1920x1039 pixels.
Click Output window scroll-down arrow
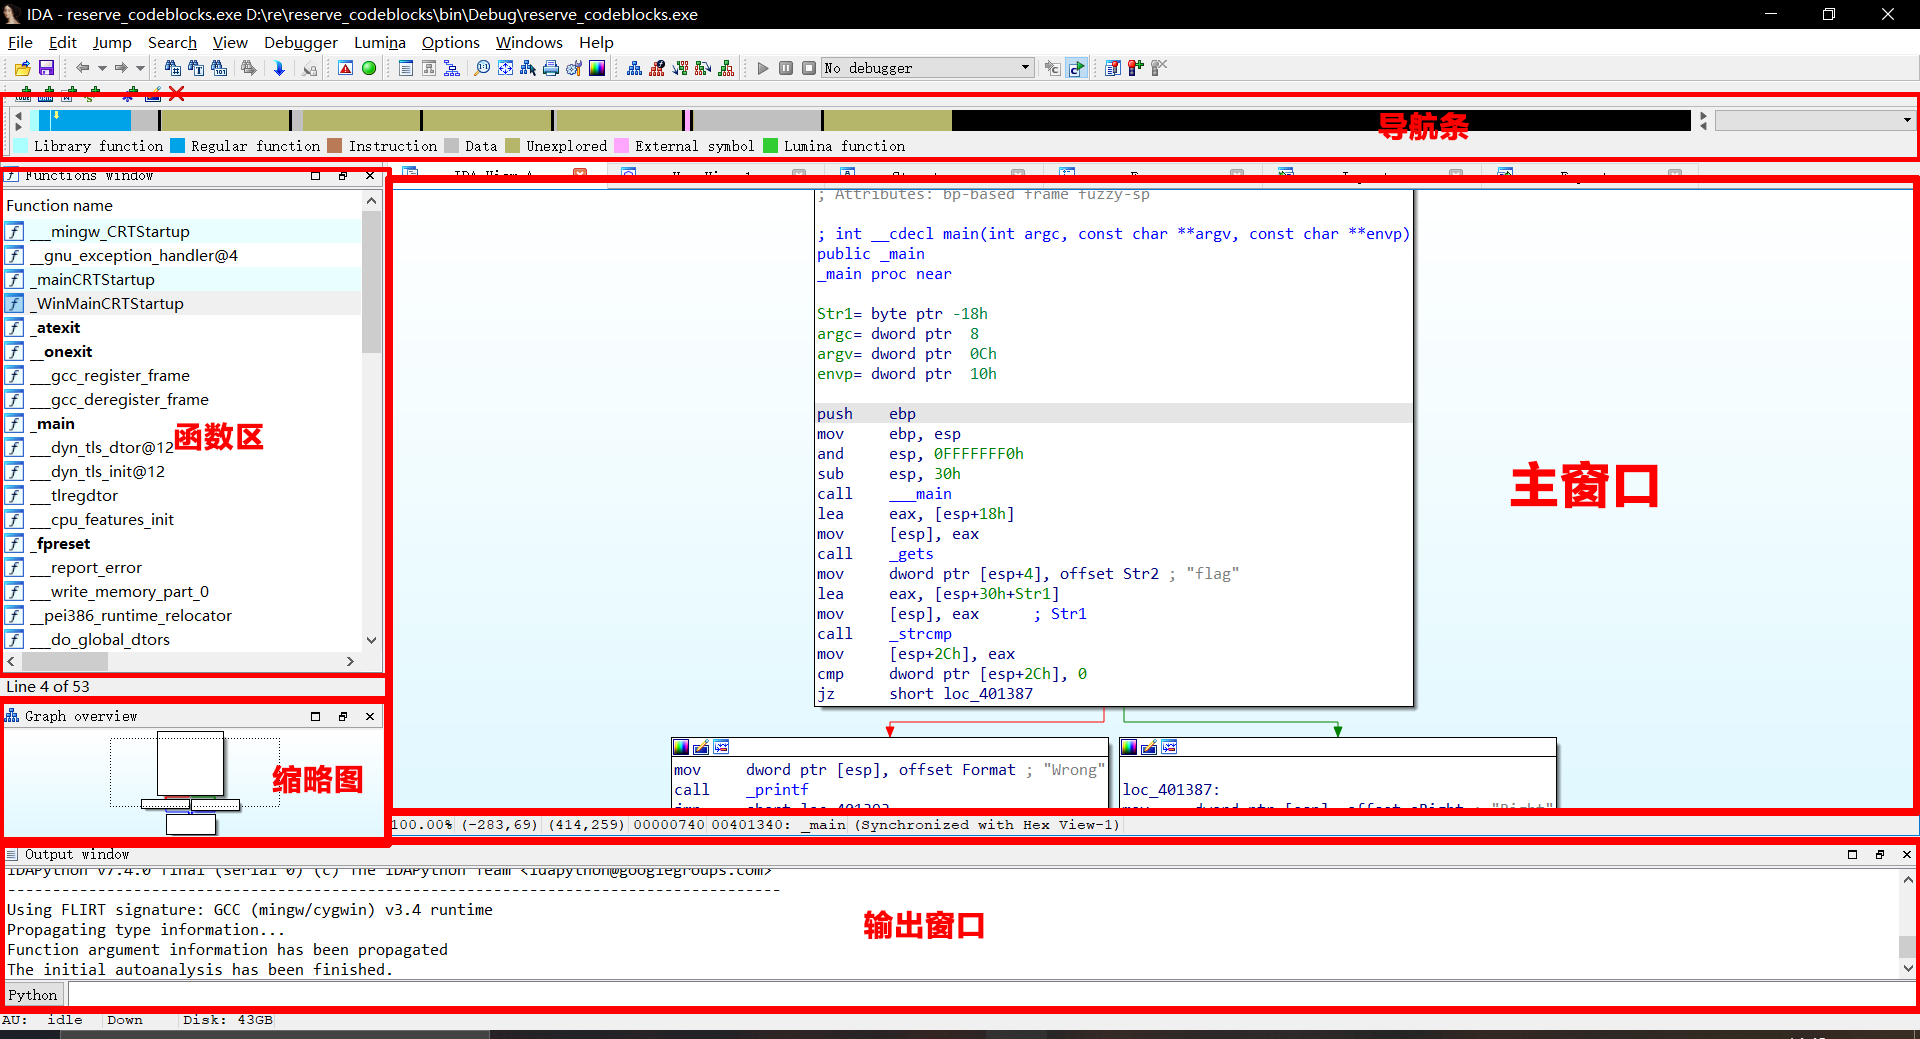click(x=1908, y=968)
